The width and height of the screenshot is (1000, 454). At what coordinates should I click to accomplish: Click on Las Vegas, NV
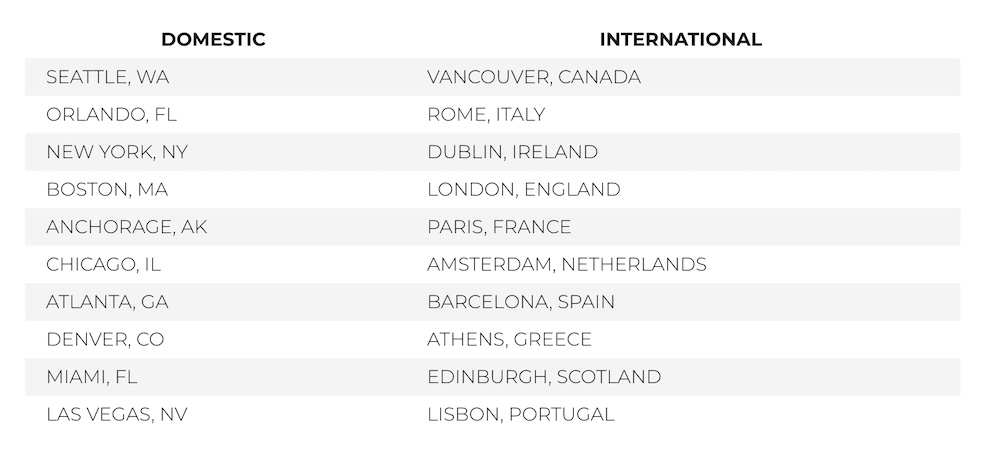[117, 414]
